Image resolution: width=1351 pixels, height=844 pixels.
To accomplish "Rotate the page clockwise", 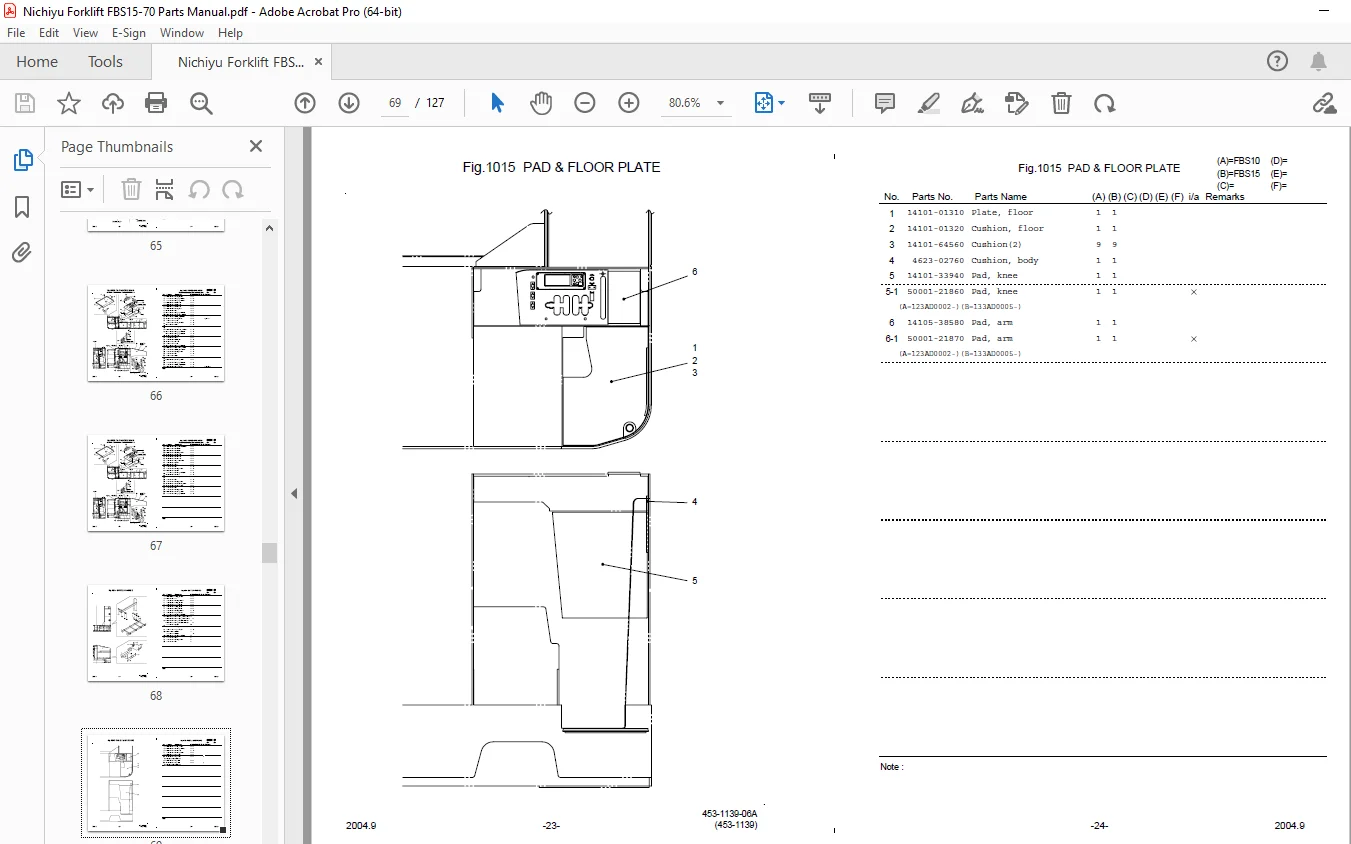I will tap(1104, 103).
